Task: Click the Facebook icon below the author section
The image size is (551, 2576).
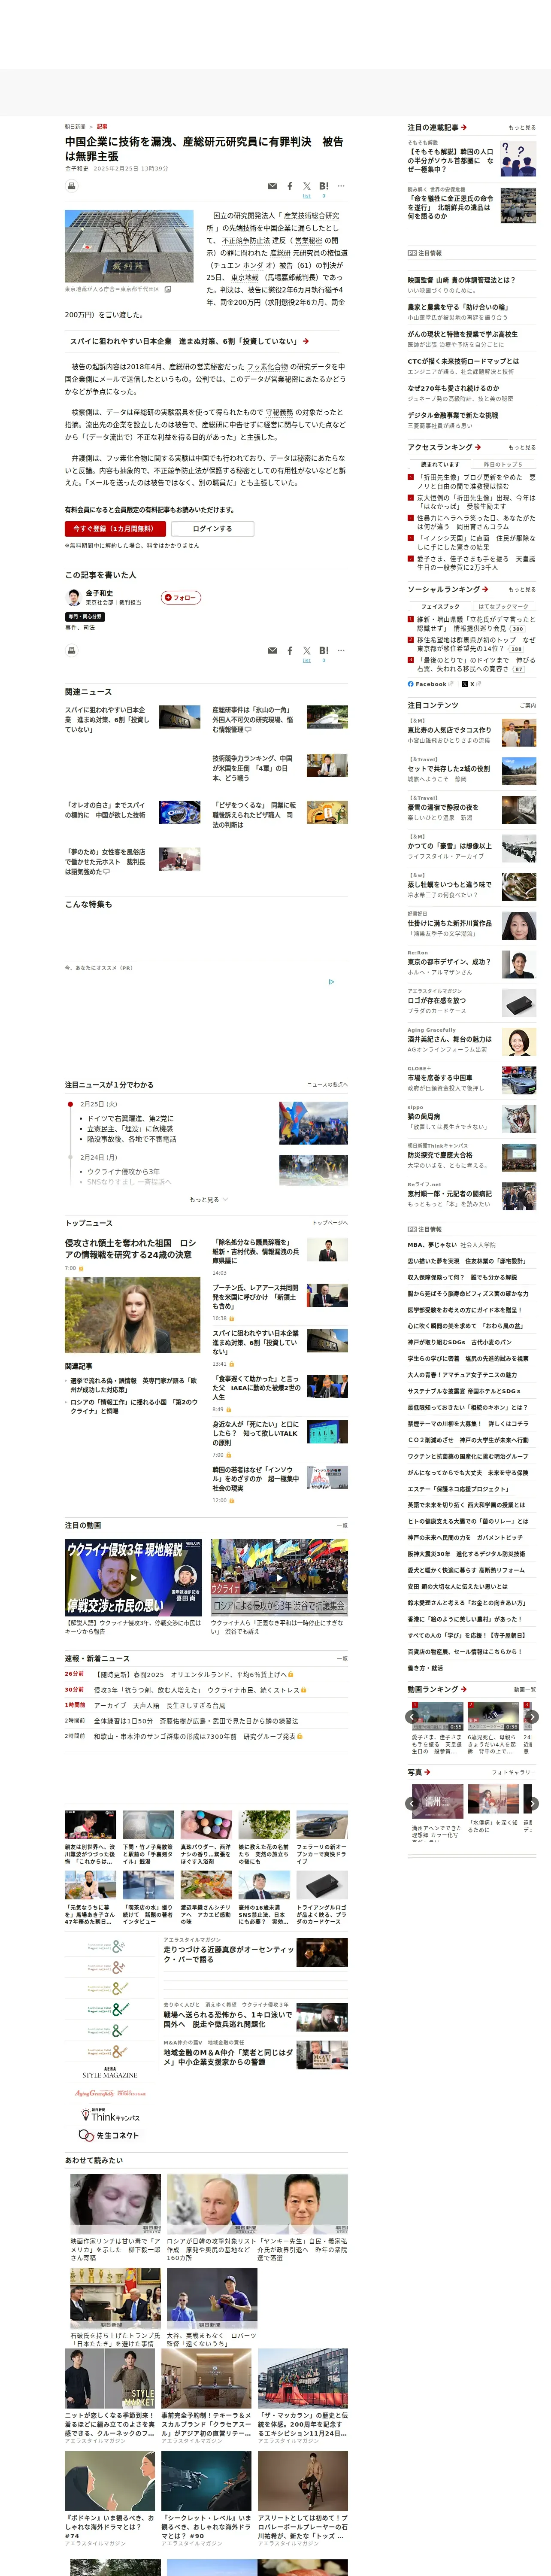Action: (290, 650)
